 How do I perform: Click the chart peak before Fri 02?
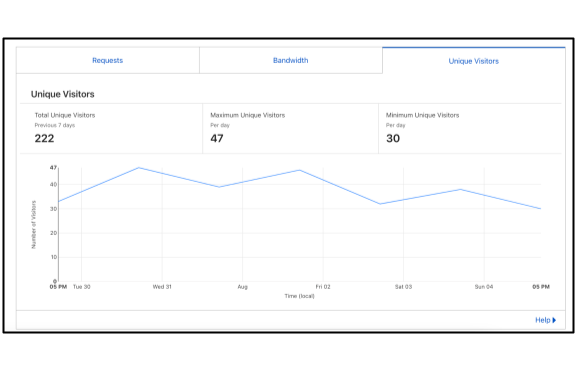pyautogui.click(x=300, y=170)
